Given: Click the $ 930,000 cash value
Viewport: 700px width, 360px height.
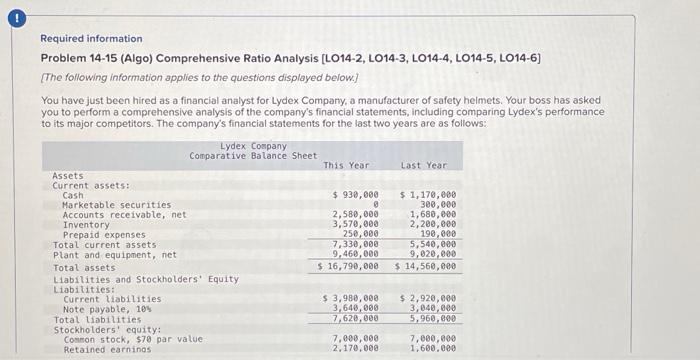Looking at the screenshot, I should click(x=356, y=195).
